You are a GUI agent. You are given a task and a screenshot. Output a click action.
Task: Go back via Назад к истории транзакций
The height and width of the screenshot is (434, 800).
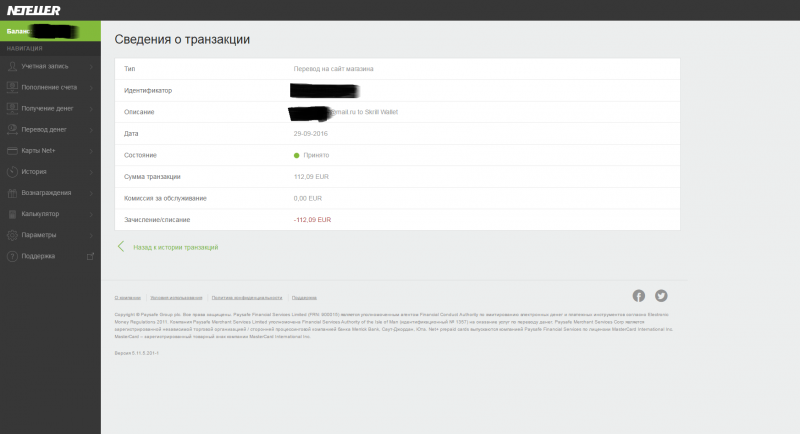point(175,247)
